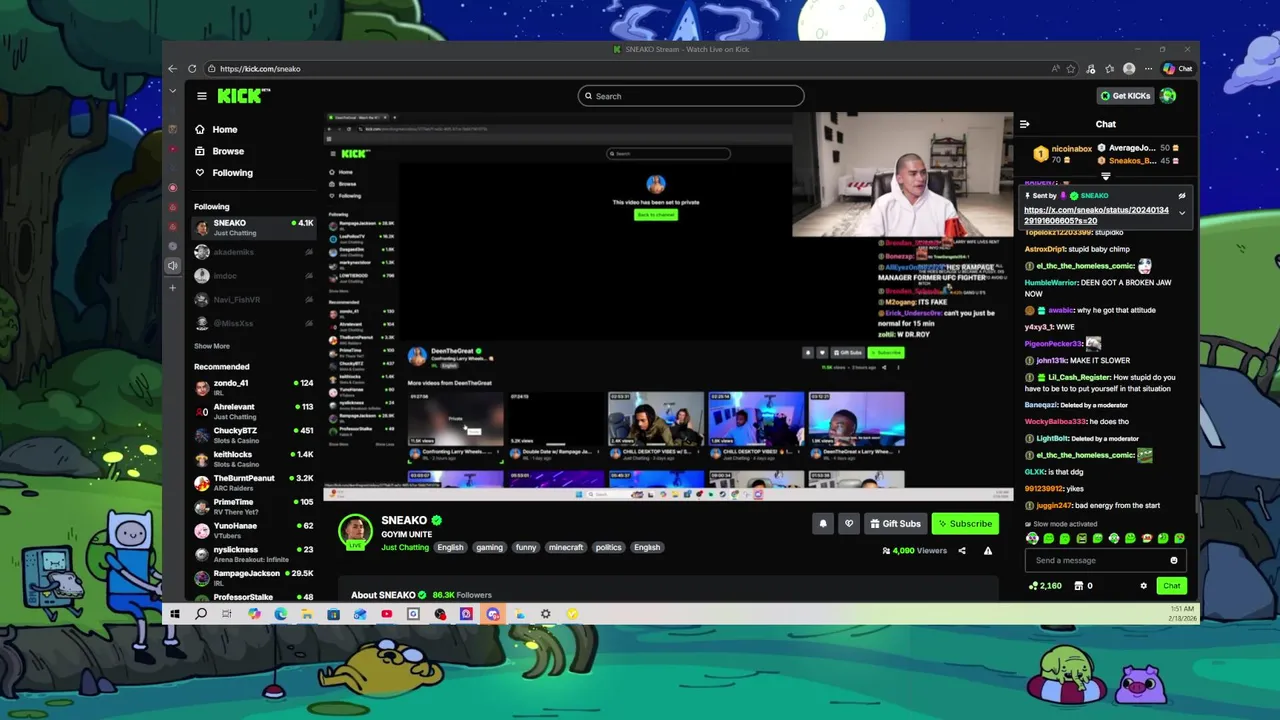Open recommended channel zondo_41
The width and height of the screenshot is (1280, 720).
(x=253, y=388)
